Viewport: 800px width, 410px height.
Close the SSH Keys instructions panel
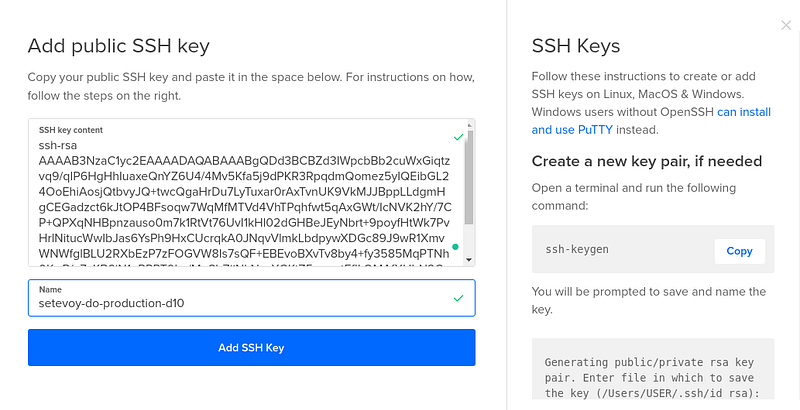click(x=786, y=25)
